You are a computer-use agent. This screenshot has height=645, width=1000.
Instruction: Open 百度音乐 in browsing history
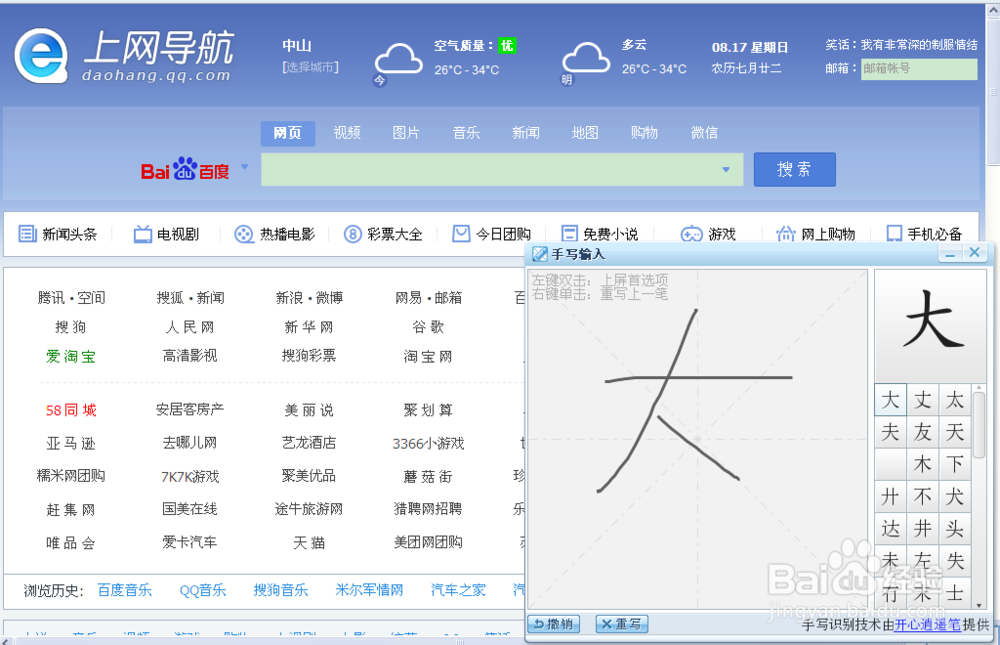124,590
